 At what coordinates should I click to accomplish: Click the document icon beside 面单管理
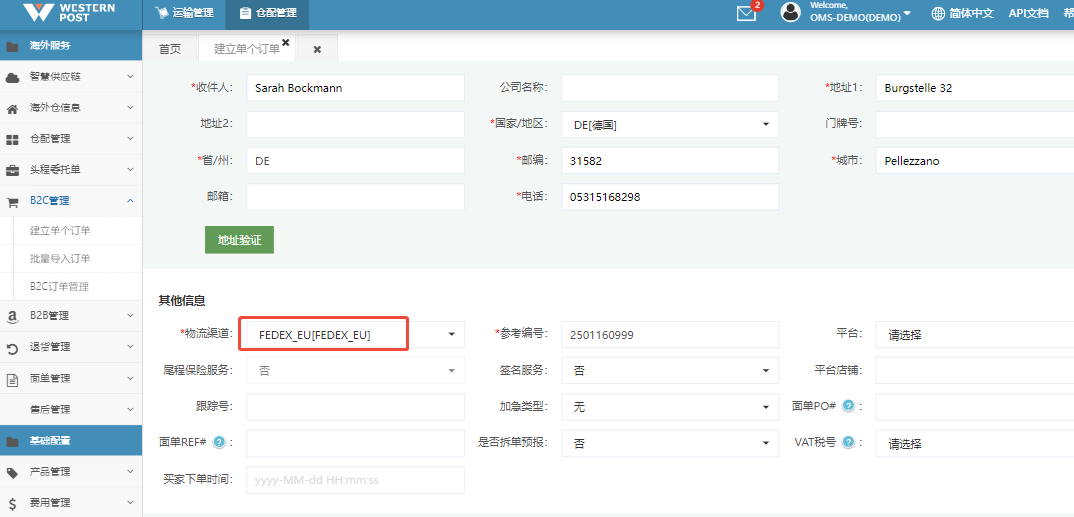click(12, 379)
